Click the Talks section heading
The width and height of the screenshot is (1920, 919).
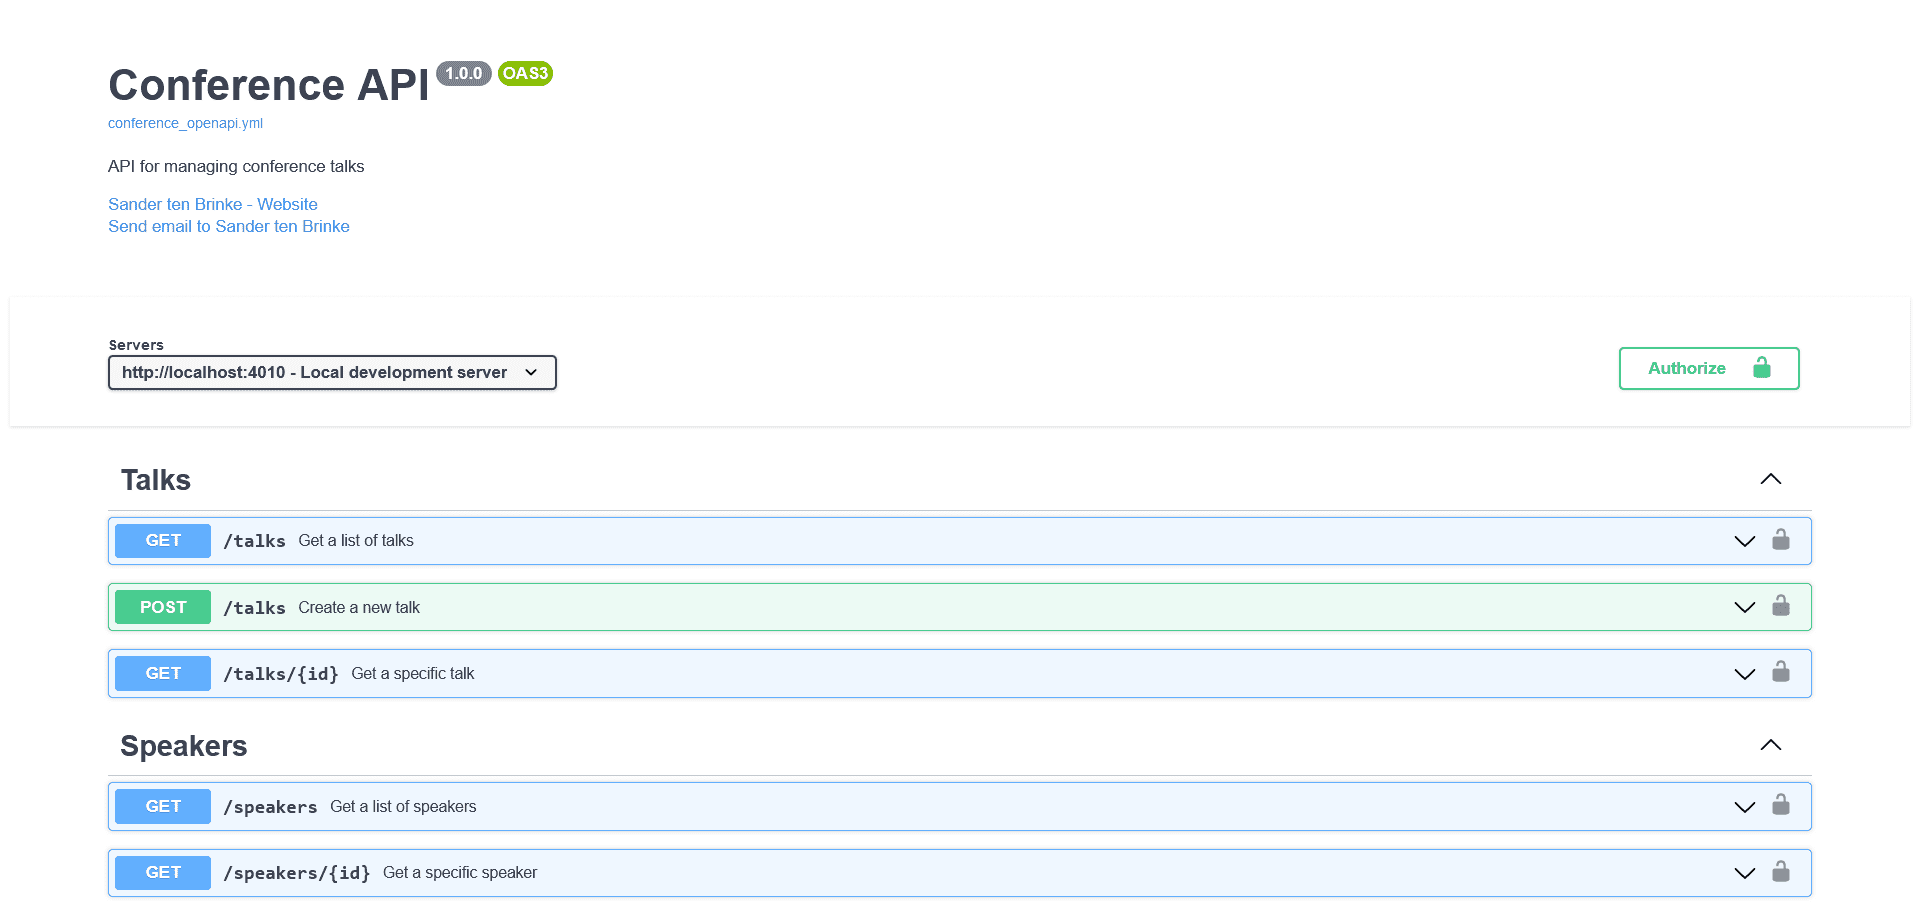coord(156,480)
